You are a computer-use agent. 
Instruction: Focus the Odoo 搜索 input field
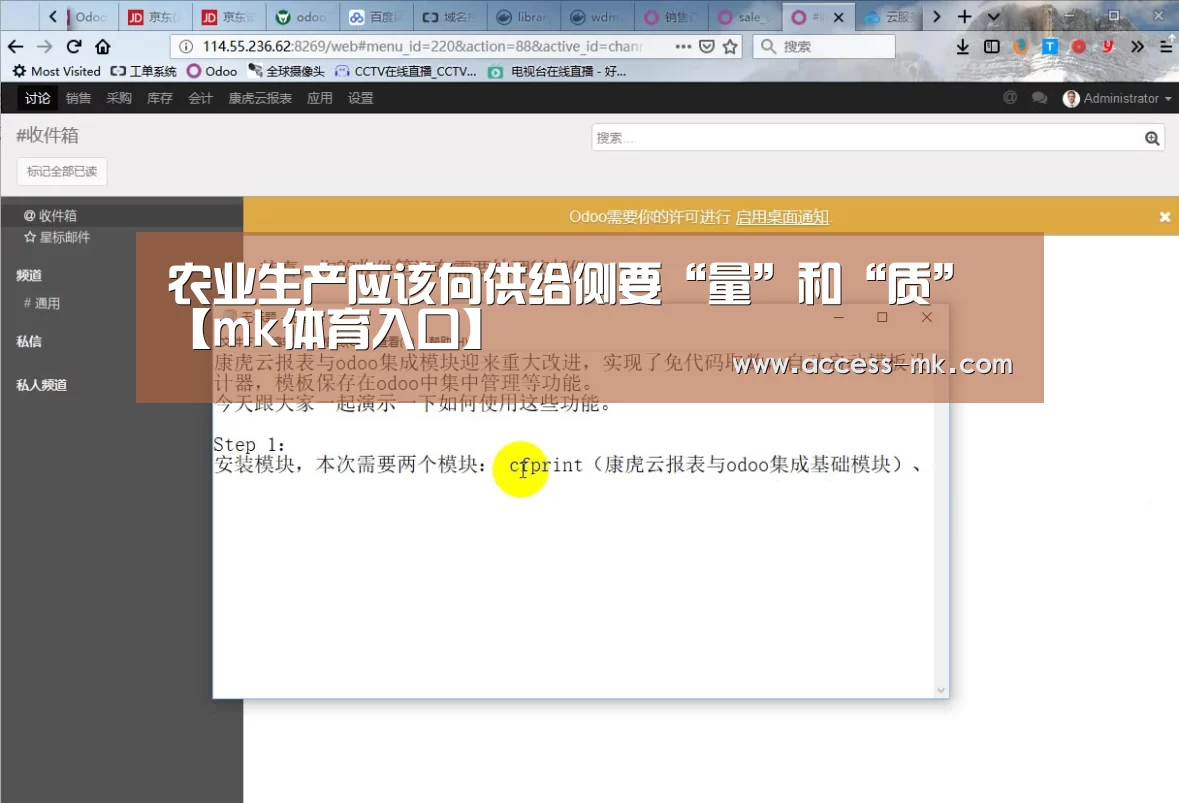867,138
